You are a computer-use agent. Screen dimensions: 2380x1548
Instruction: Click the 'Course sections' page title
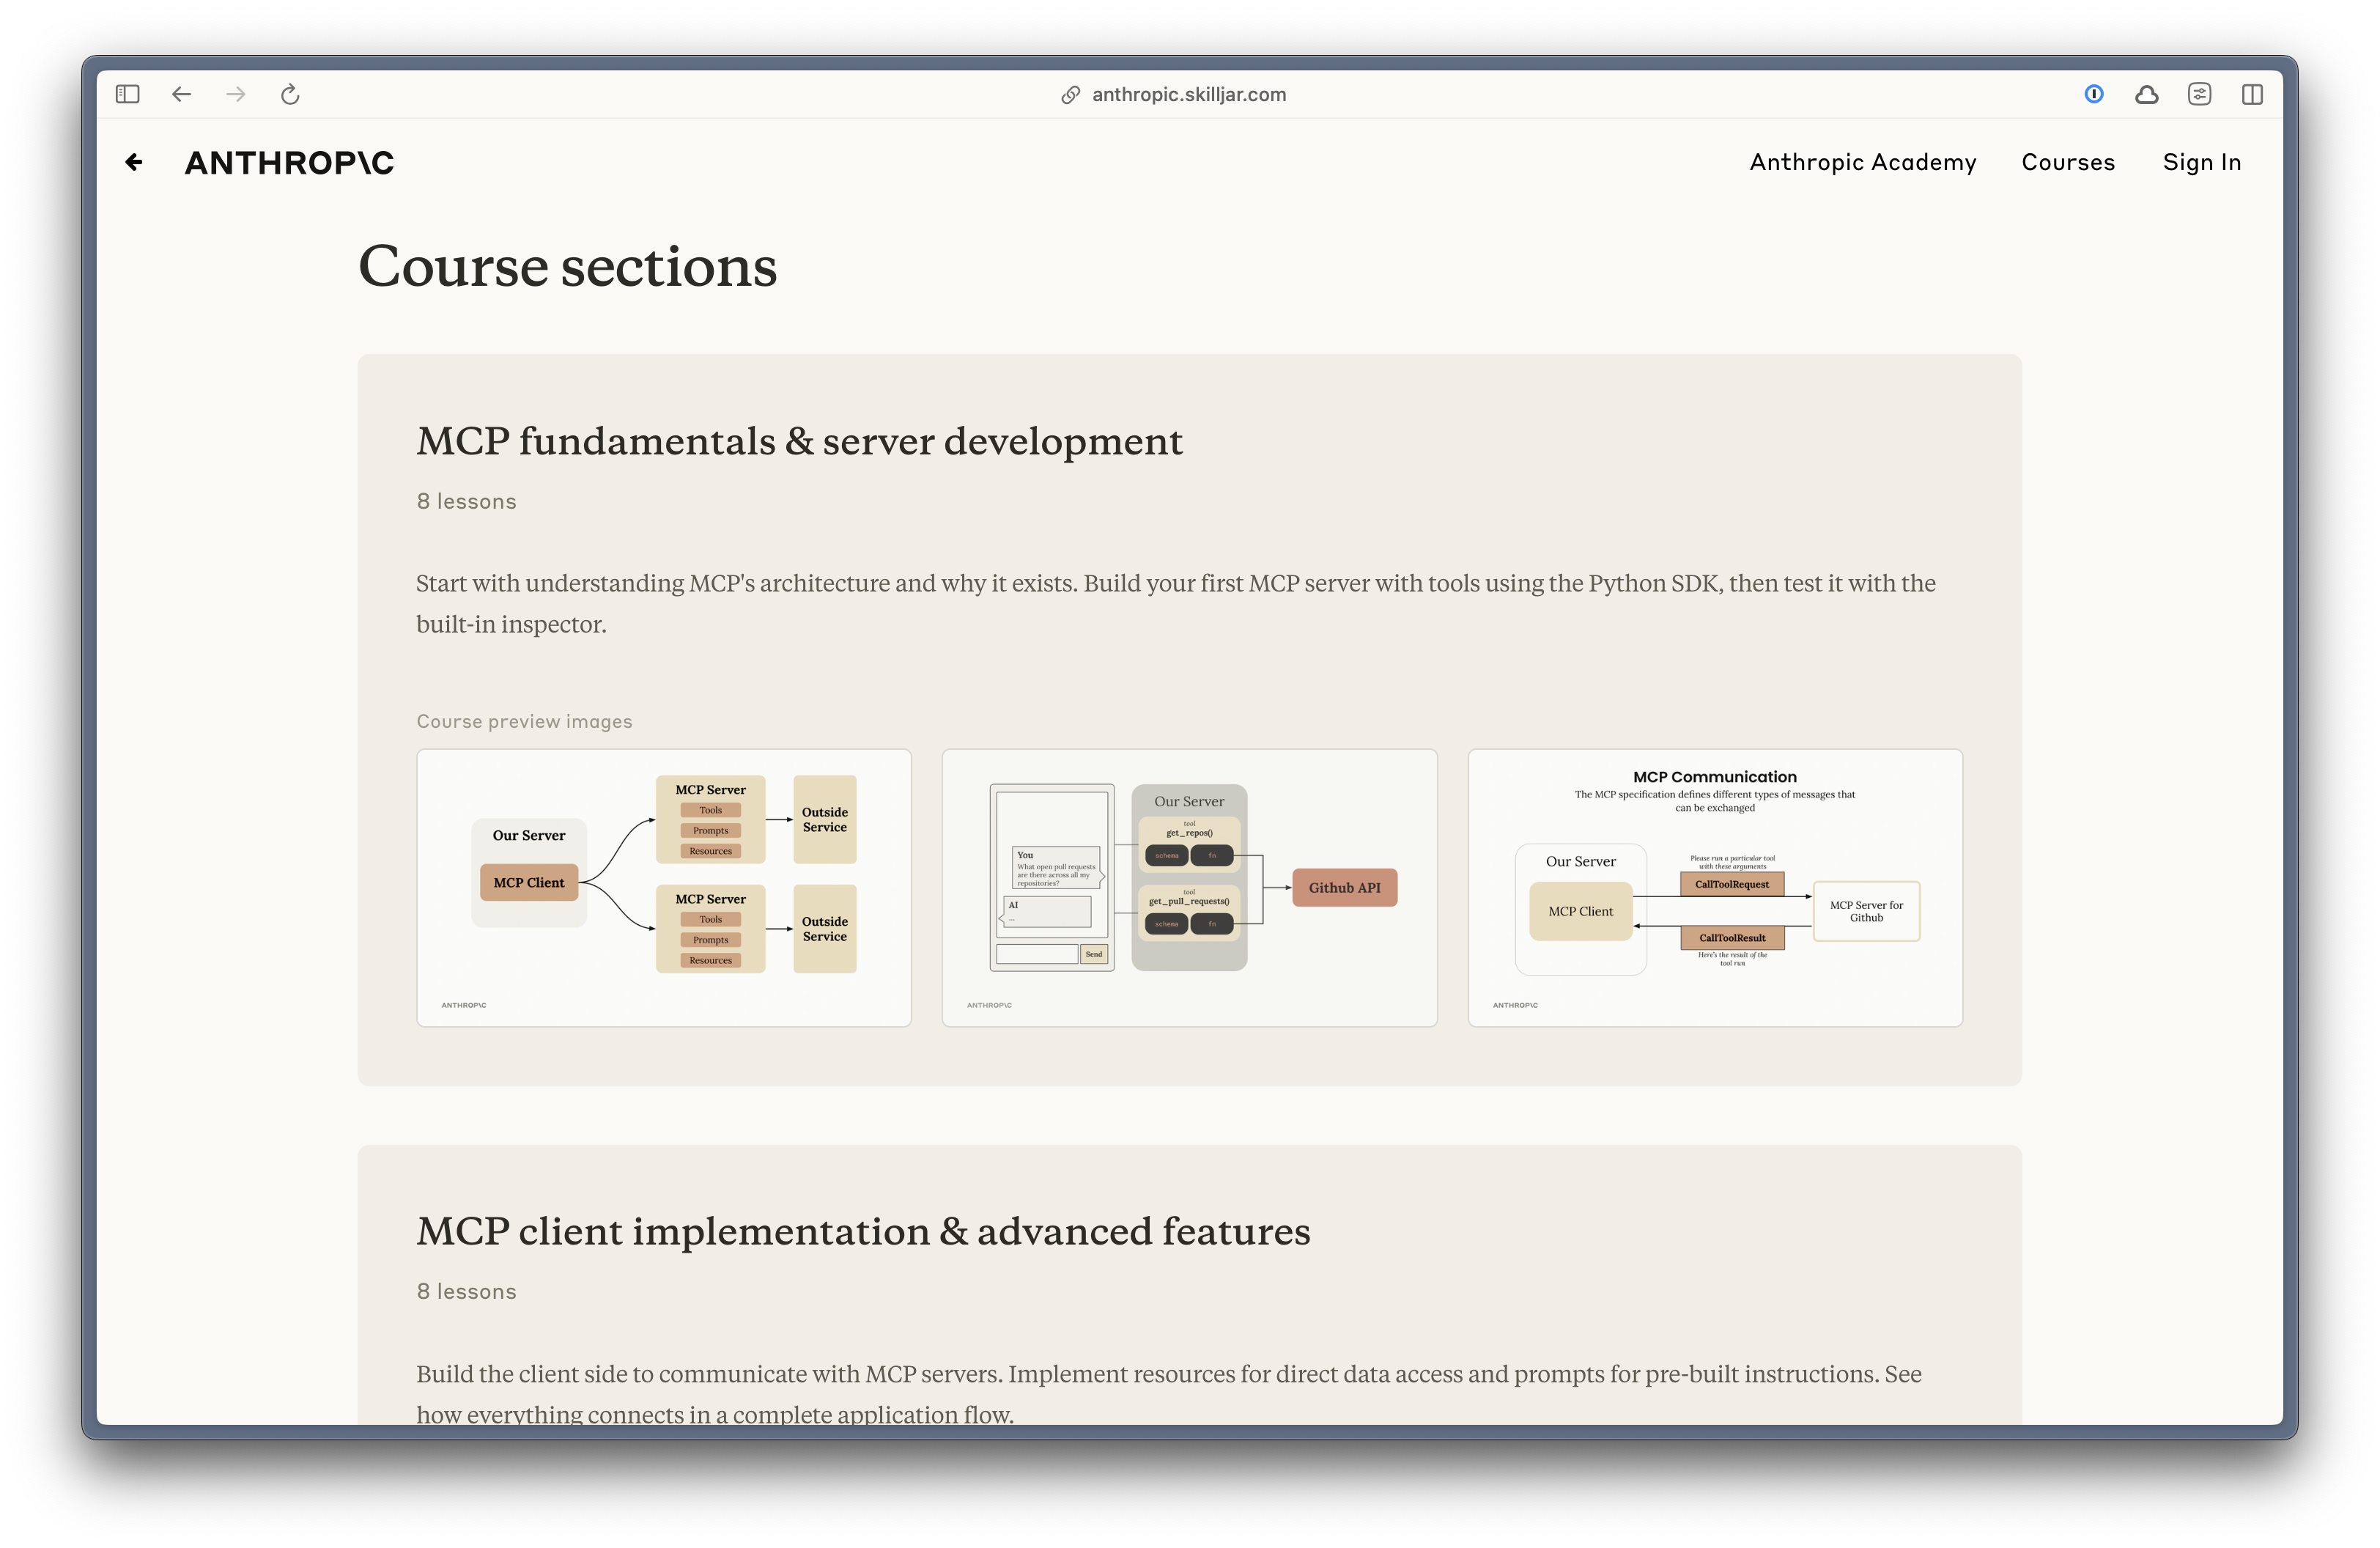pos(567,267)
